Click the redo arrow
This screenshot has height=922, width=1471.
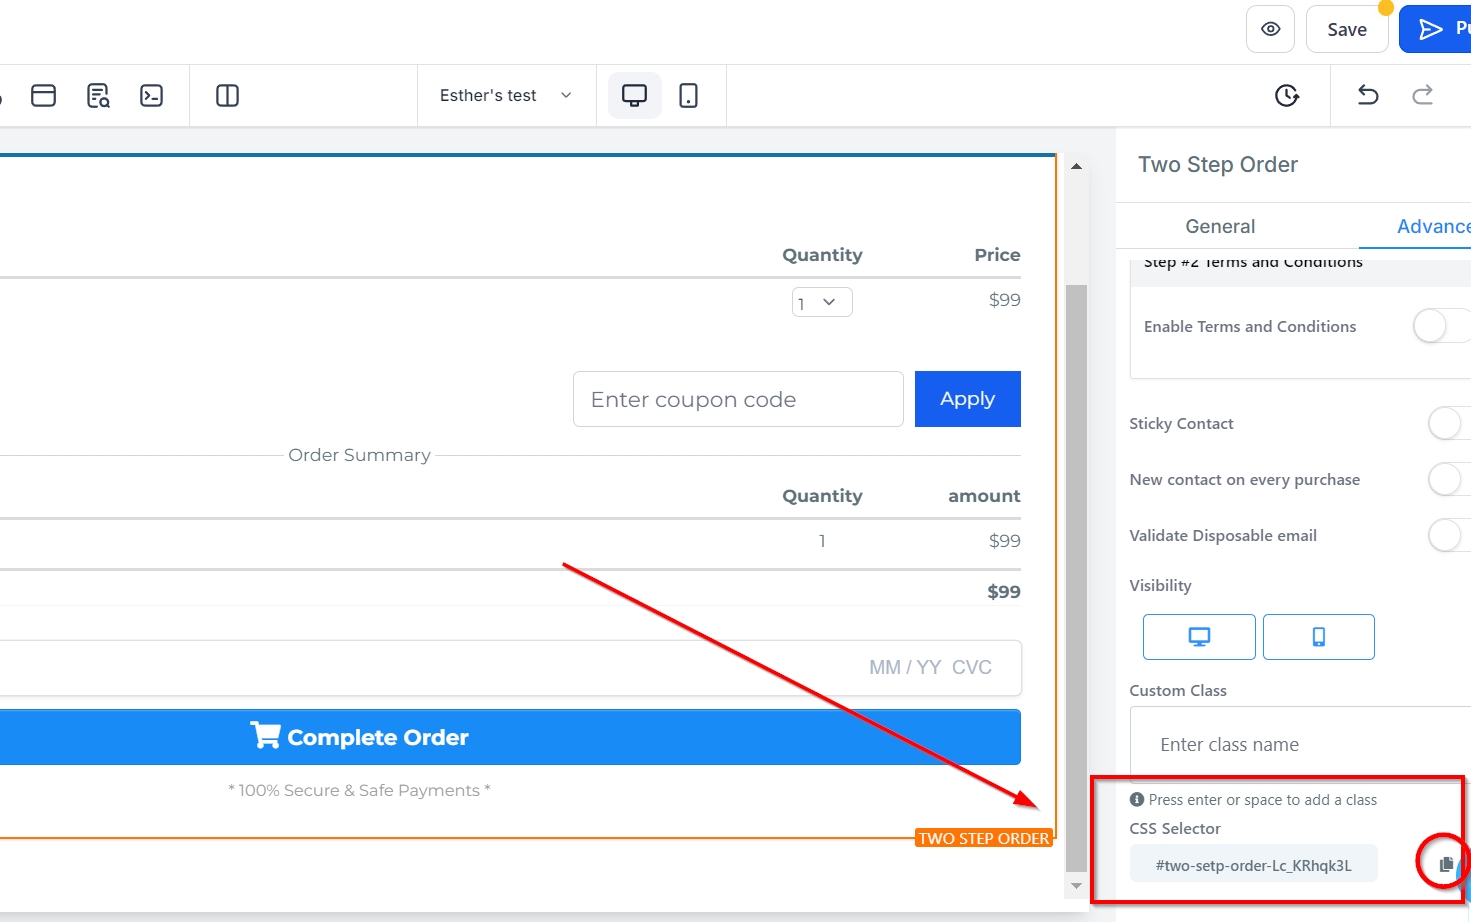(1422, 95)
